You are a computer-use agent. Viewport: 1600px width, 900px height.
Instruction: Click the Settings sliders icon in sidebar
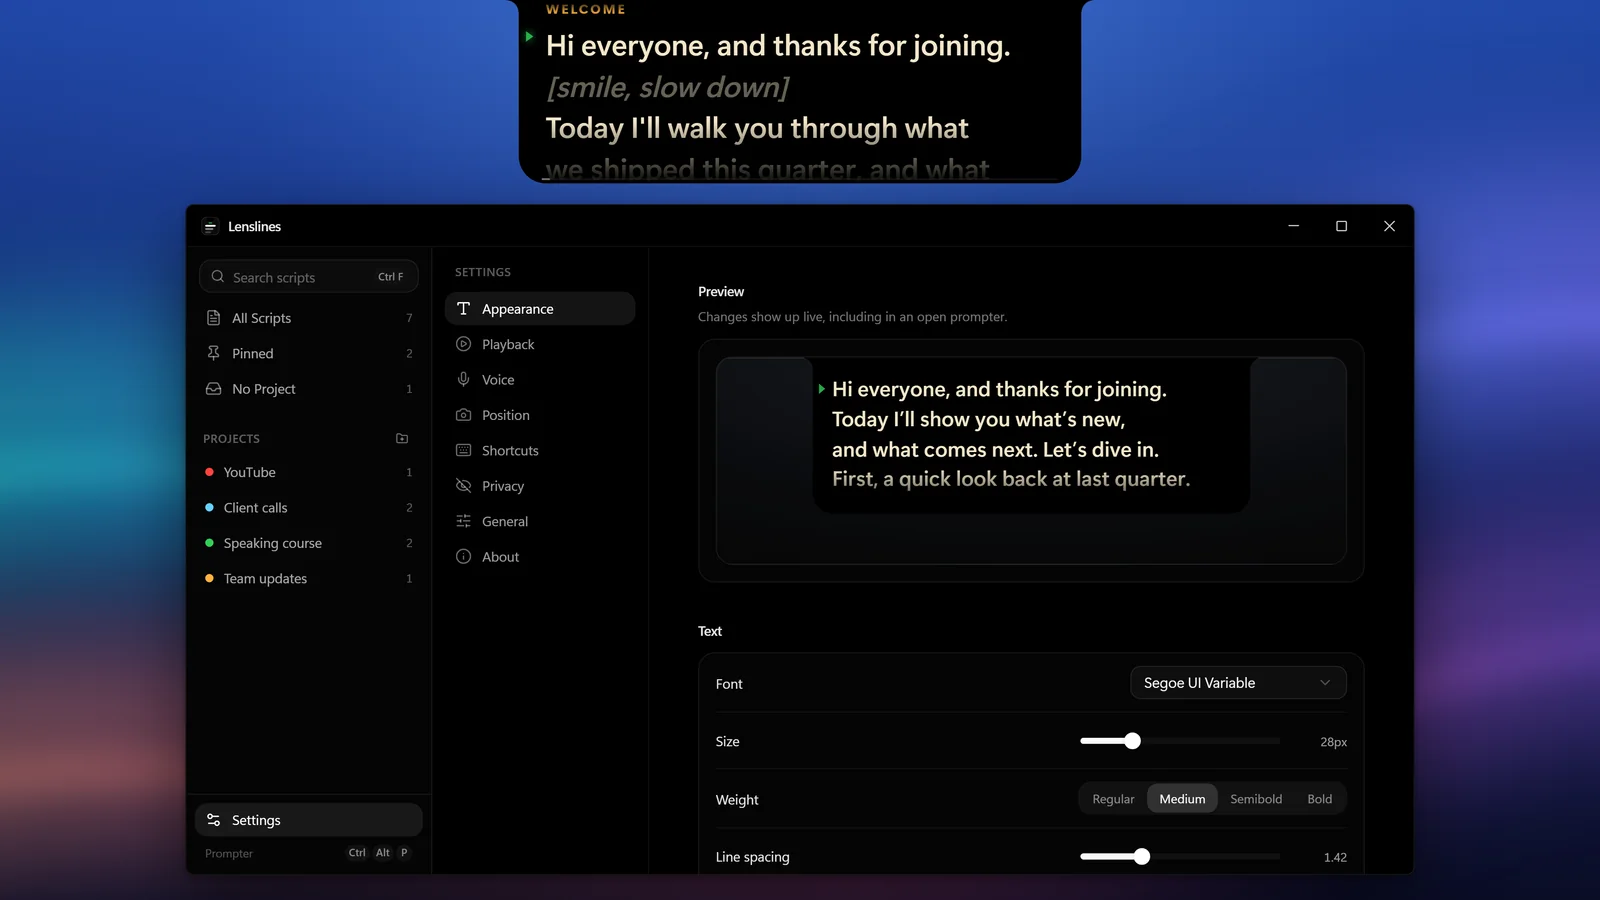(213, 820)
